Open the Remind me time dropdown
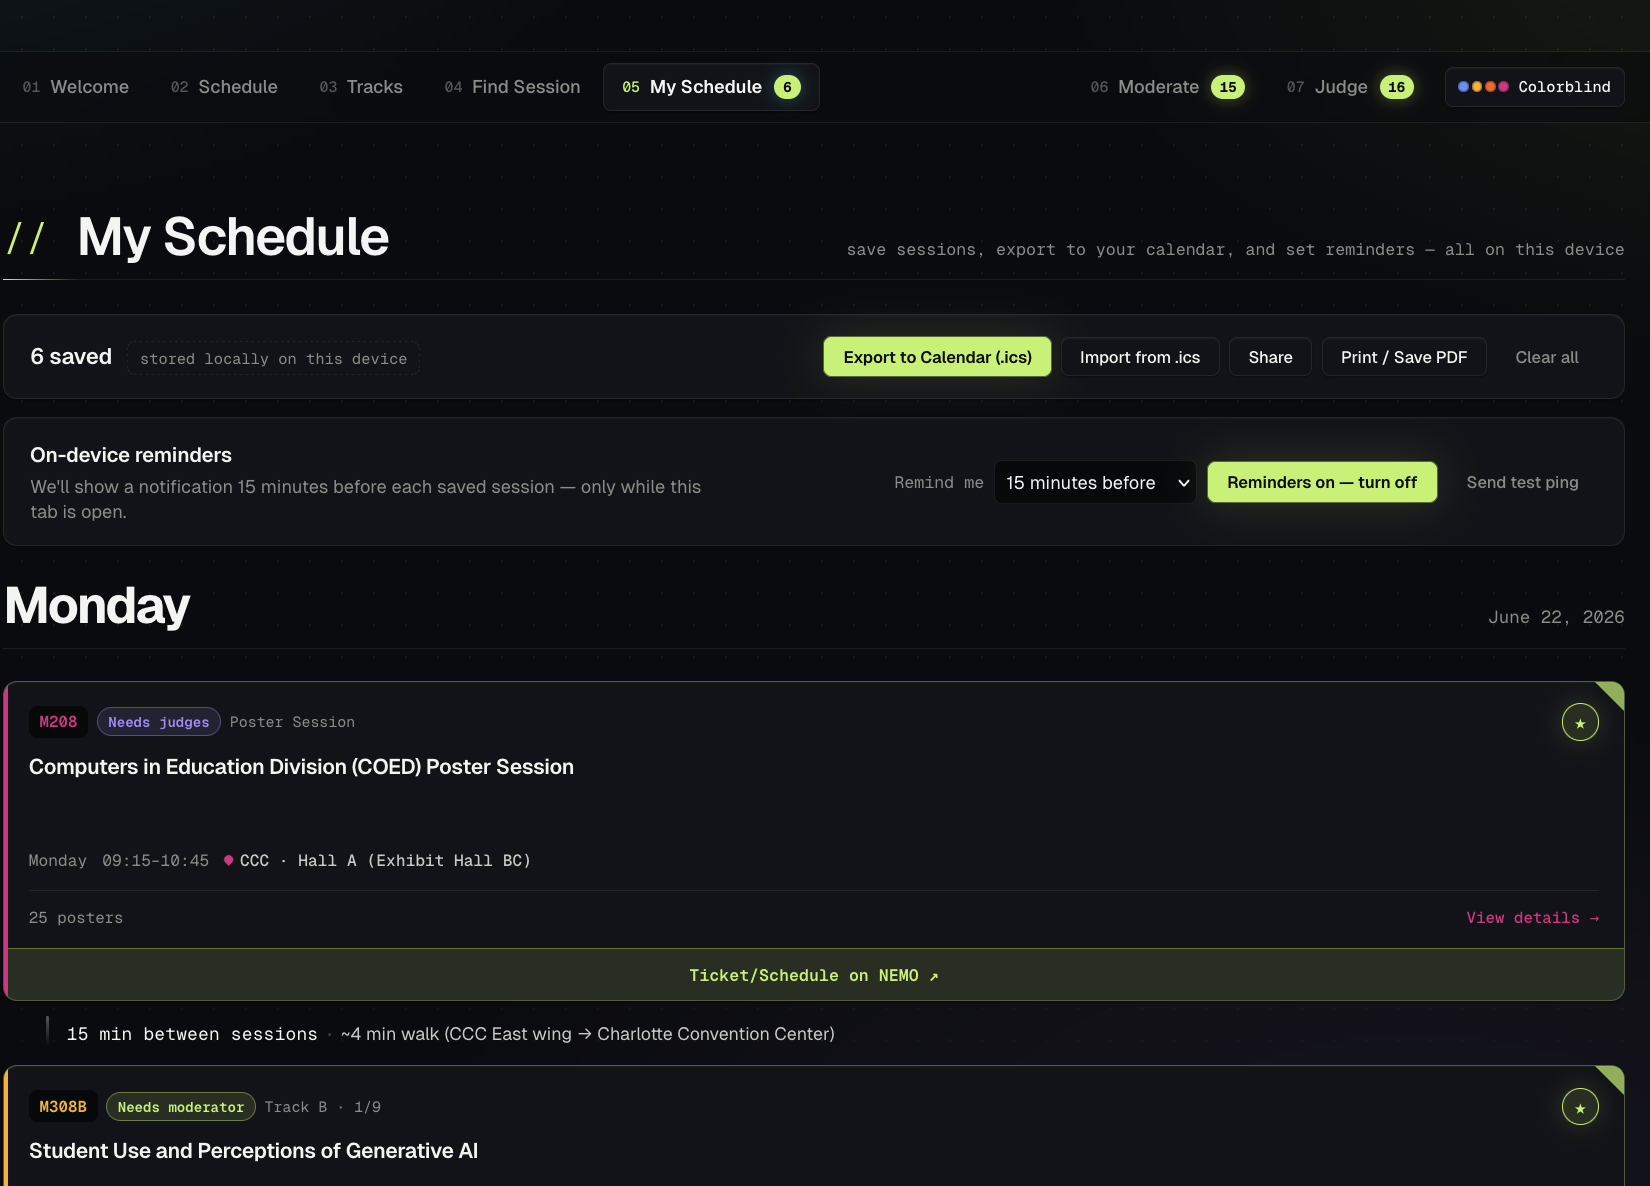Image resolution: width=1650 pixels, height=1186 pixels. [x=1095, y=482]
